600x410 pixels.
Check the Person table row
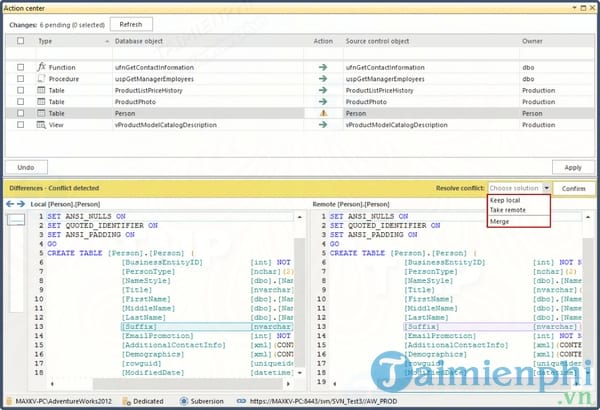tap(21, 113)
